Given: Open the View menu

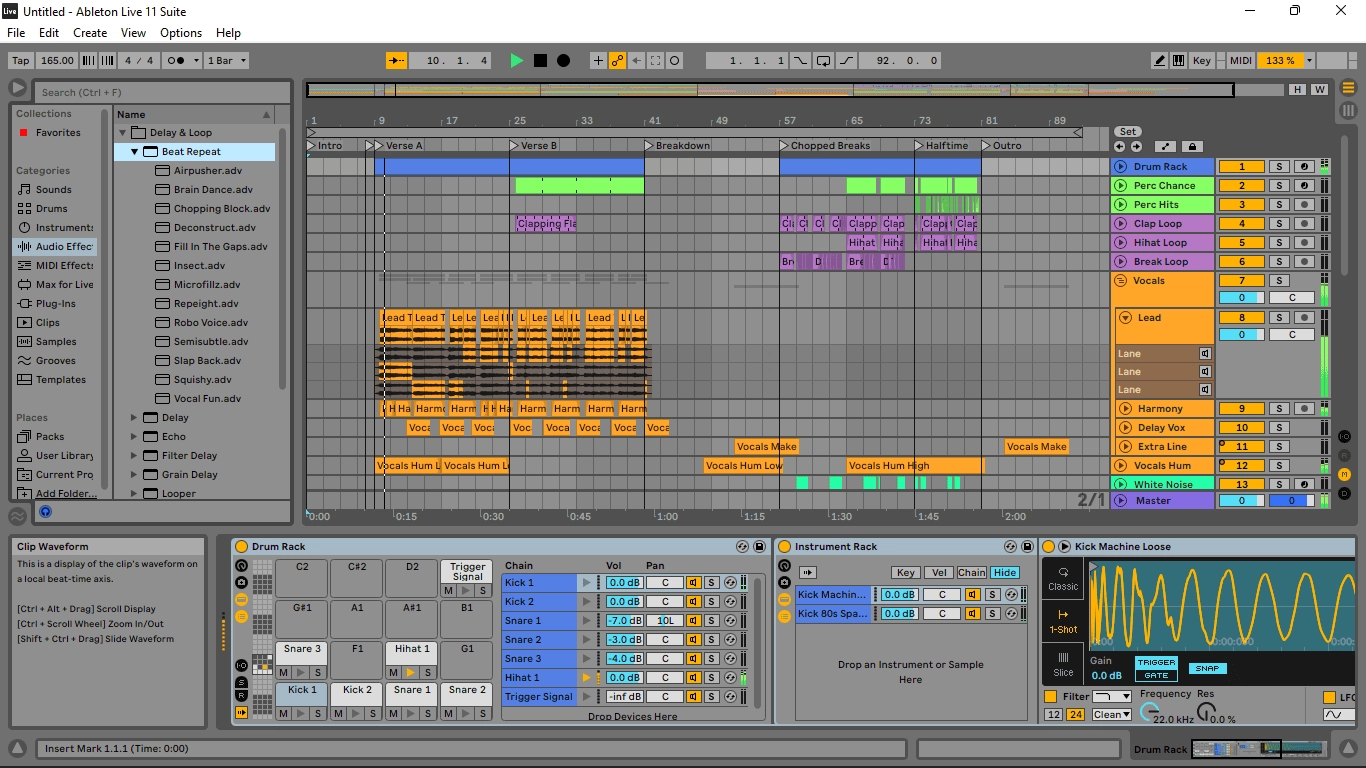Looking at the screenshot, I should [x=133, y=33].
